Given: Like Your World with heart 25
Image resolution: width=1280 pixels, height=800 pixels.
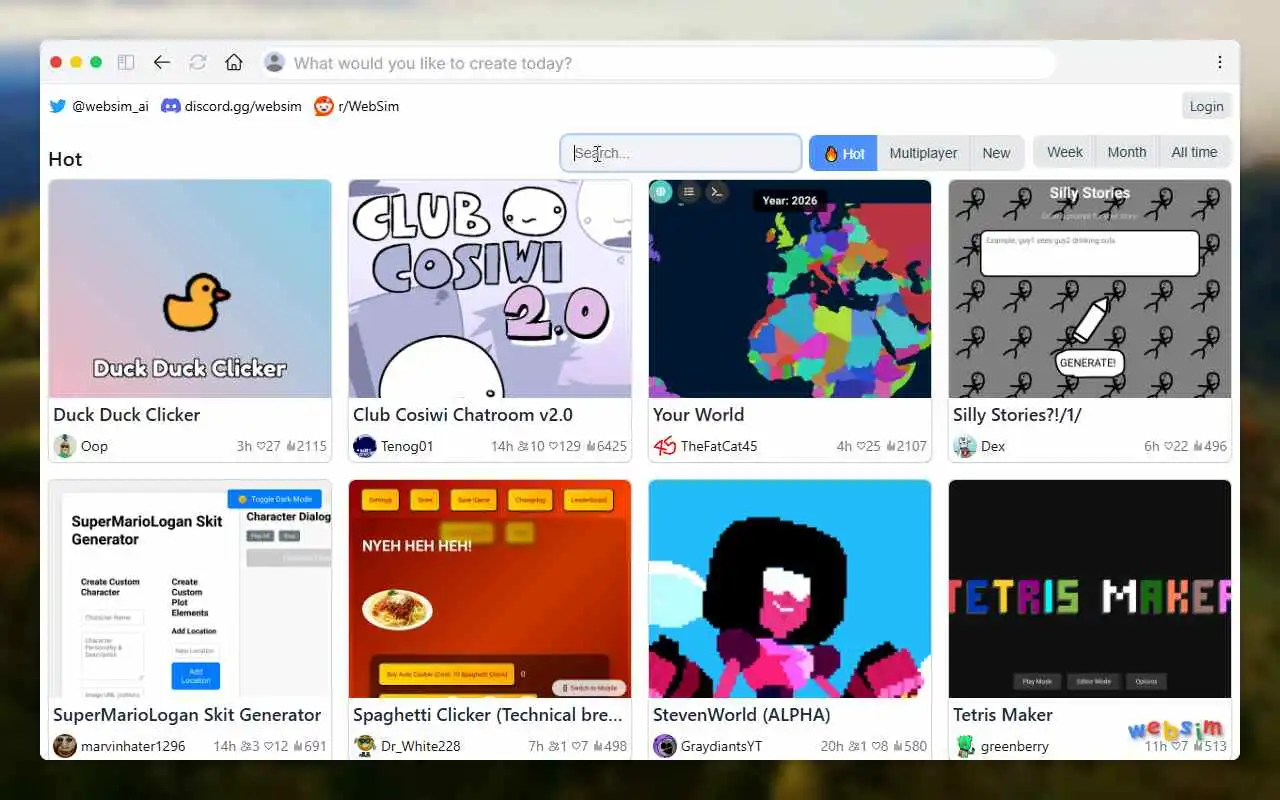Looking at the screenshot, I should click(869, 446).
